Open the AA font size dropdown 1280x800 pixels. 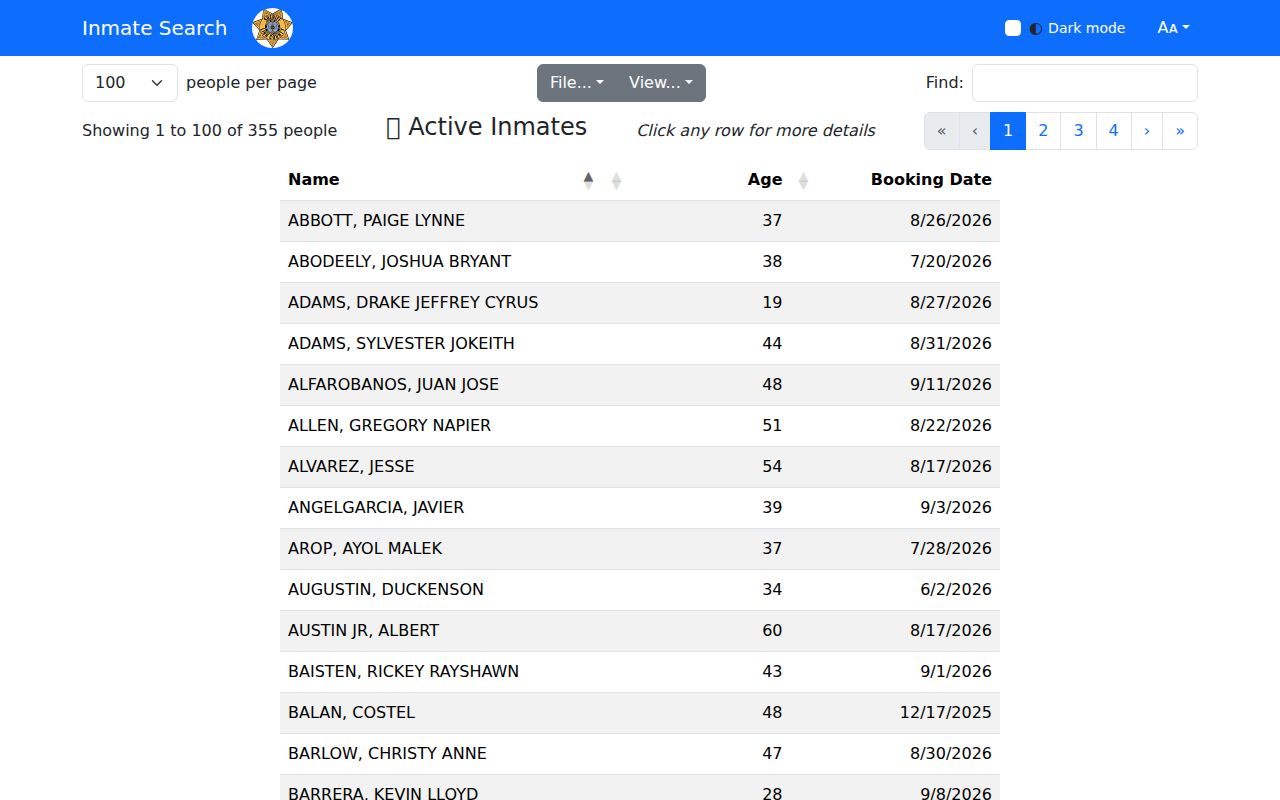1173,28
